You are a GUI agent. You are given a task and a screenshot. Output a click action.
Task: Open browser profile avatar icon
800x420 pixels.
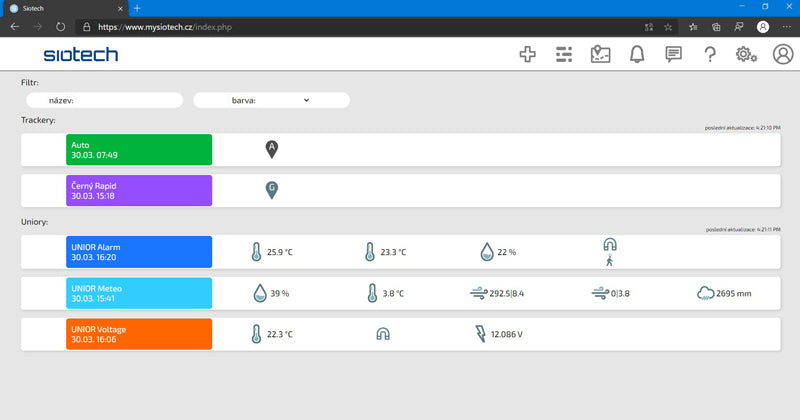click(x=763, y=27)
